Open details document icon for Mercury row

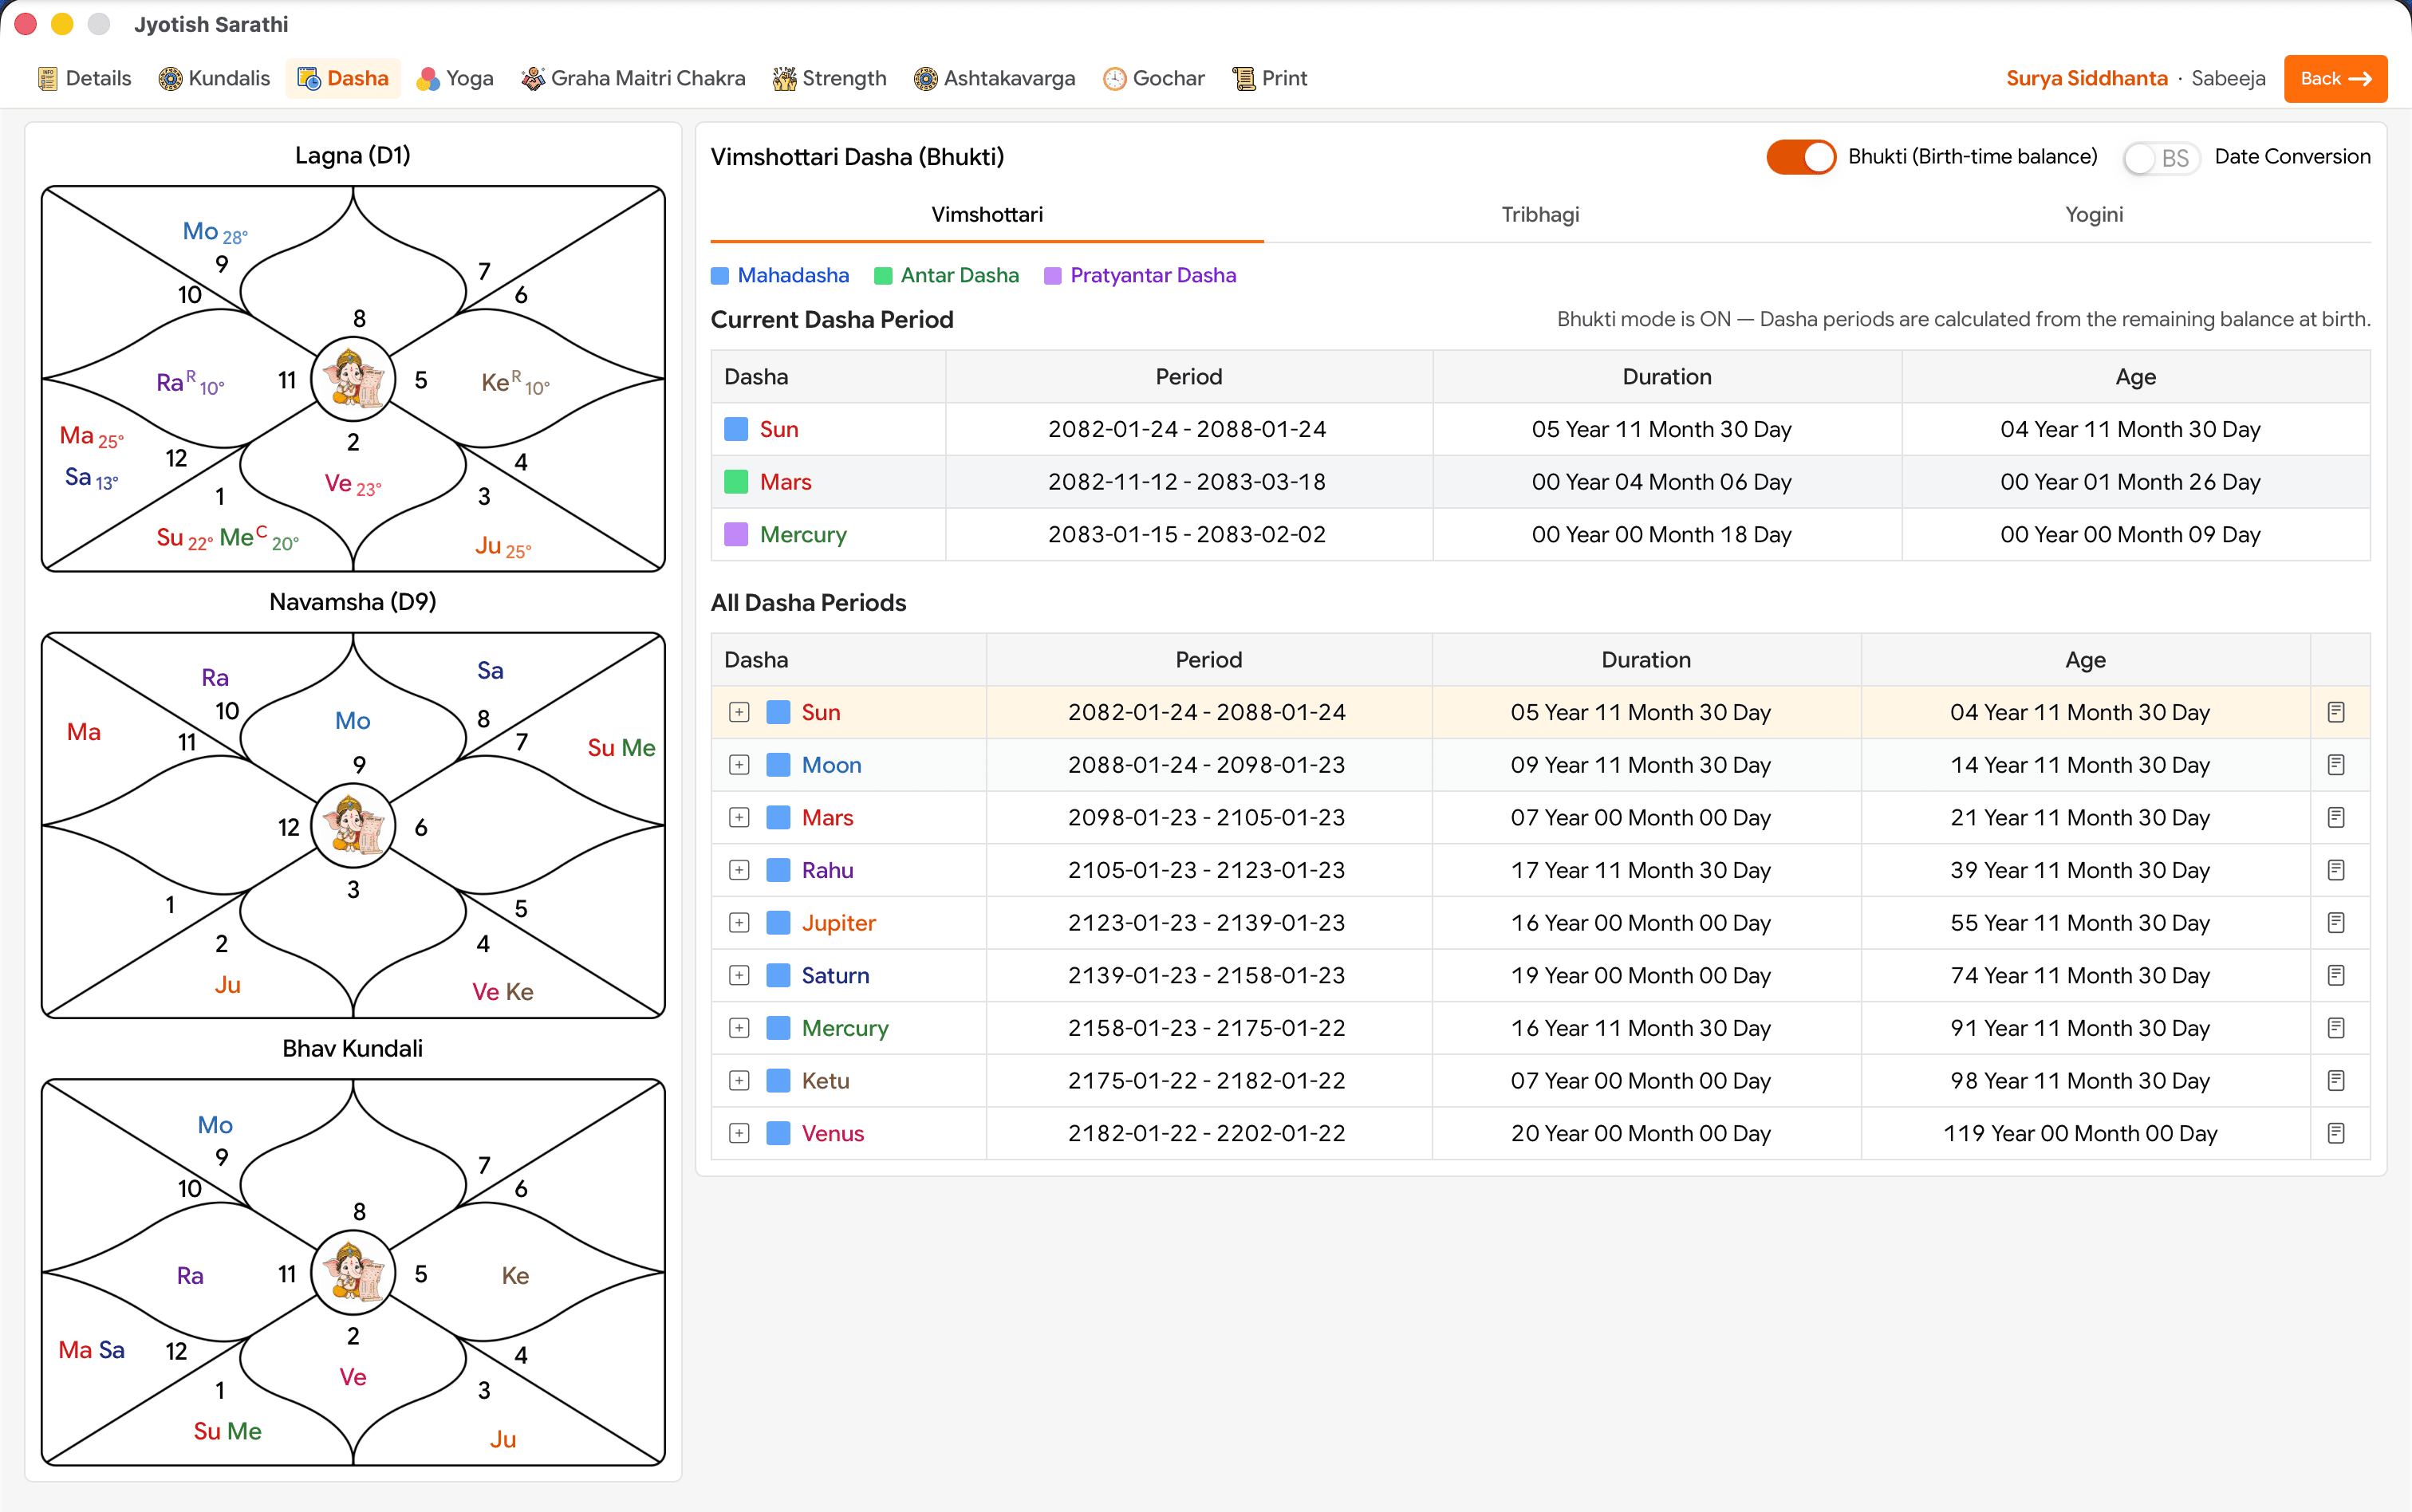pyautogui.click(x=2336, y=1027)
